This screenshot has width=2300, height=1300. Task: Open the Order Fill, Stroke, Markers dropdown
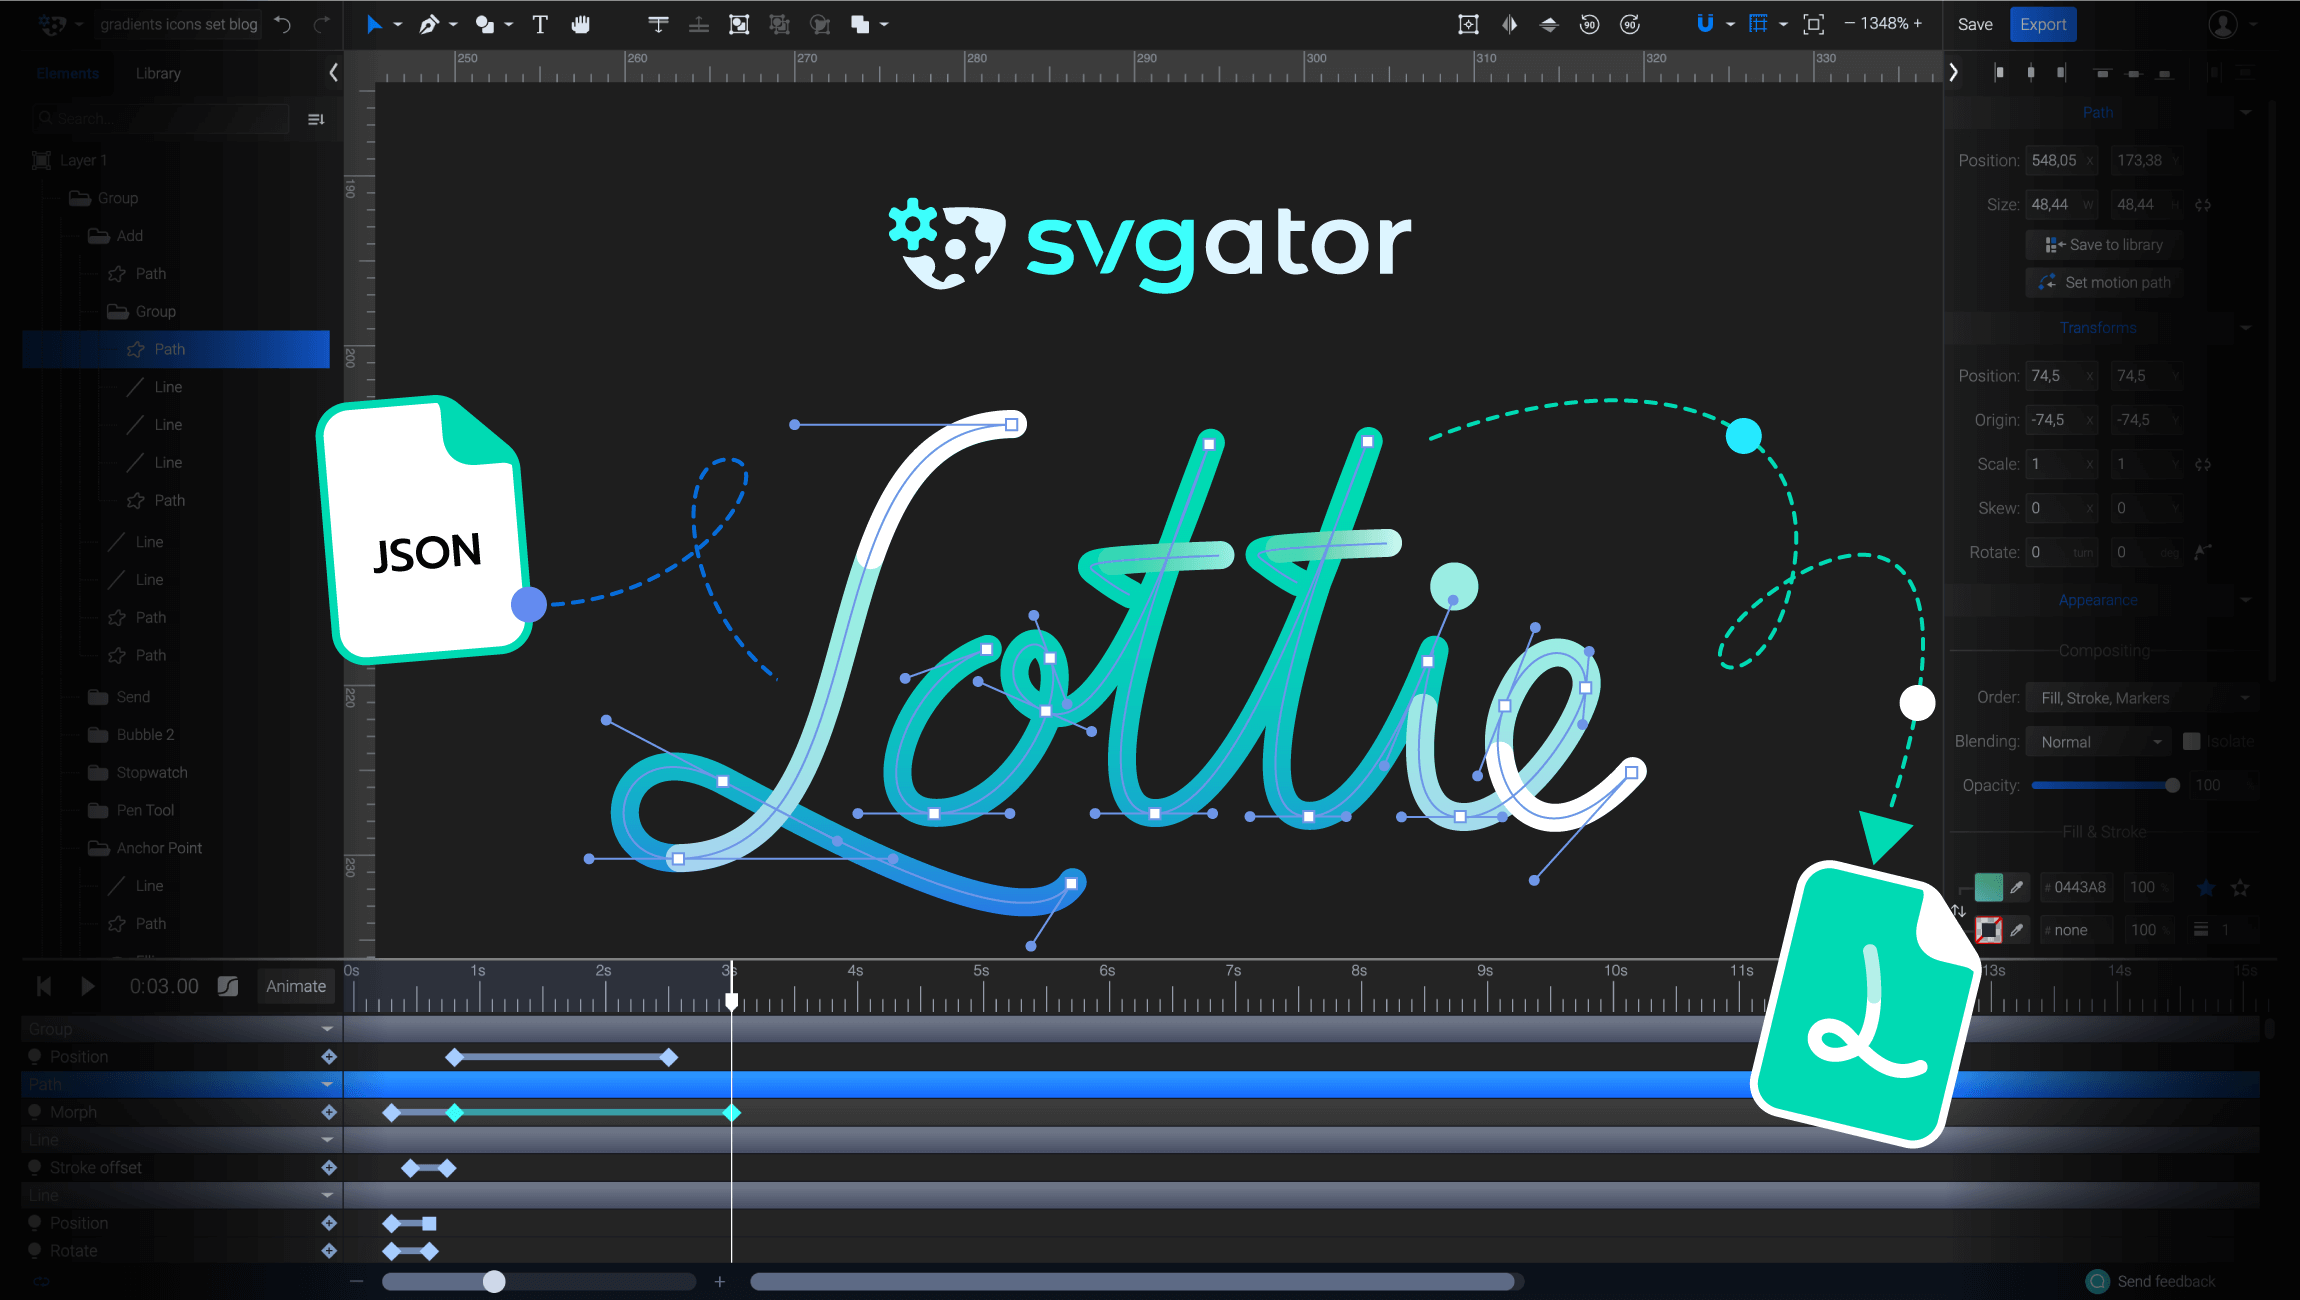(2142, 698)
